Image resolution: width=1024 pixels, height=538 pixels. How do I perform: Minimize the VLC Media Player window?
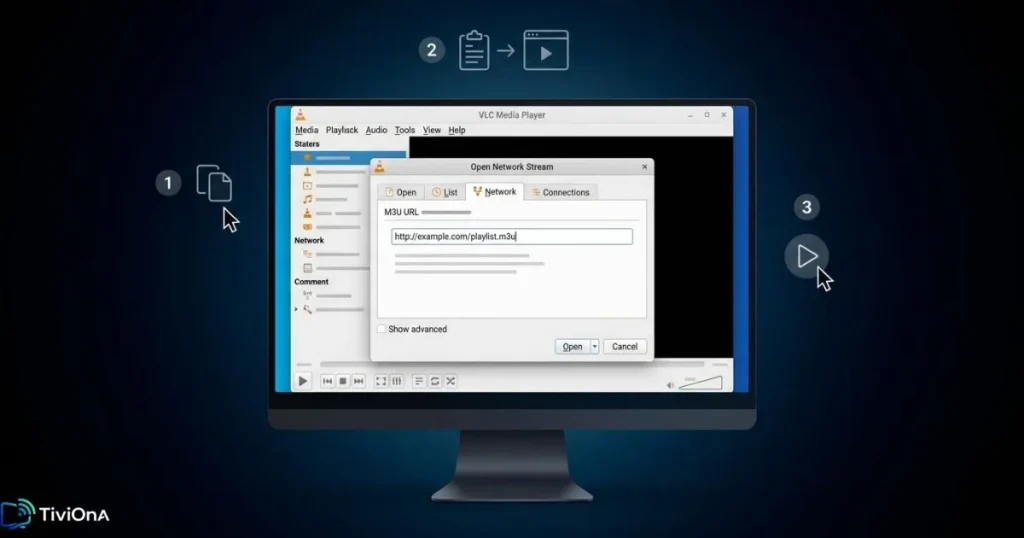tap(690, 115)
